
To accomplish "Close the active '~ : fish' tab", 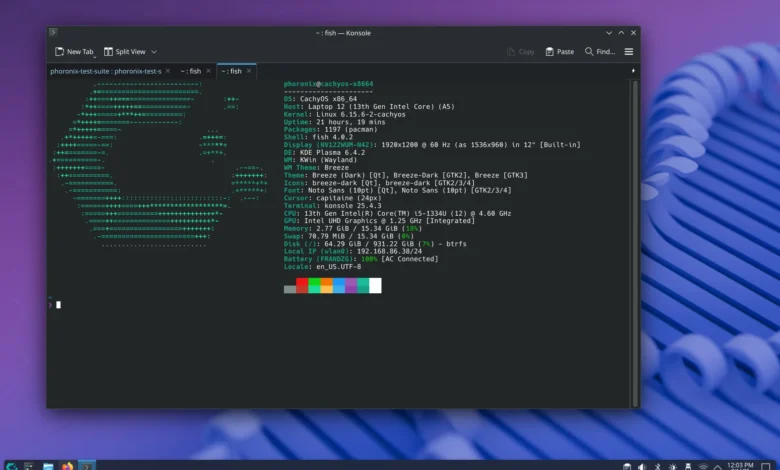I will 249,71.
